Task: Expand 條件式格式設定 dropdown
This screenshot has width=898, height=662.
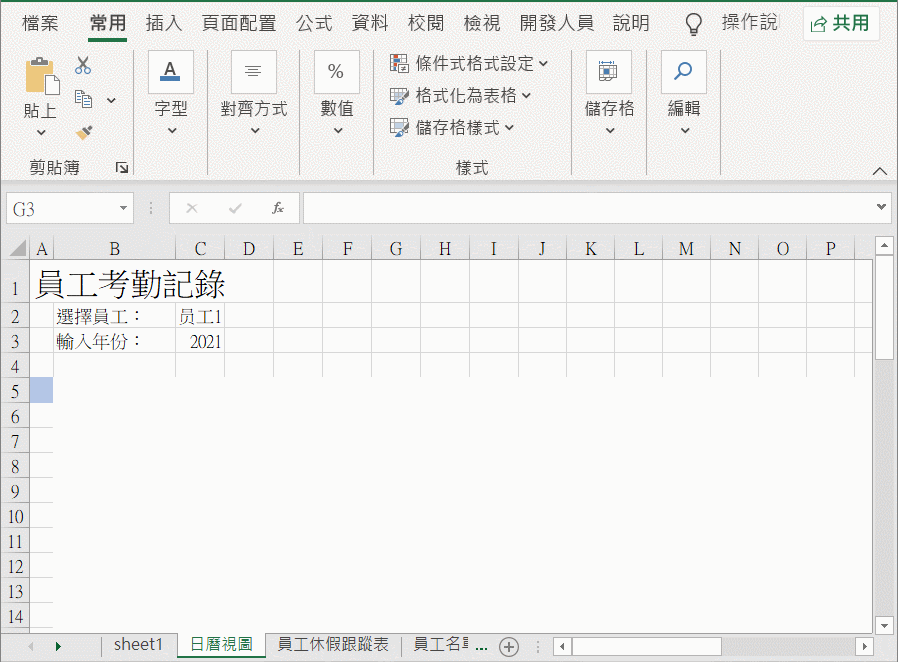Action: click(469, 64)
